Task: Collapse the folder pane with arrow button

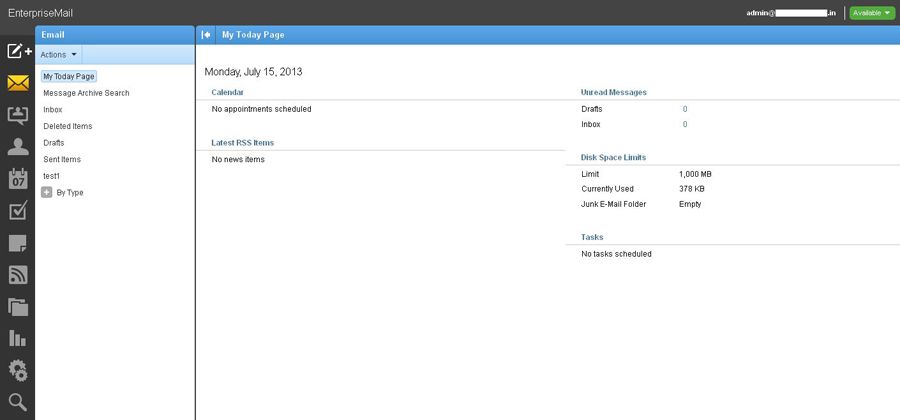Action: (x=206, y=34)
